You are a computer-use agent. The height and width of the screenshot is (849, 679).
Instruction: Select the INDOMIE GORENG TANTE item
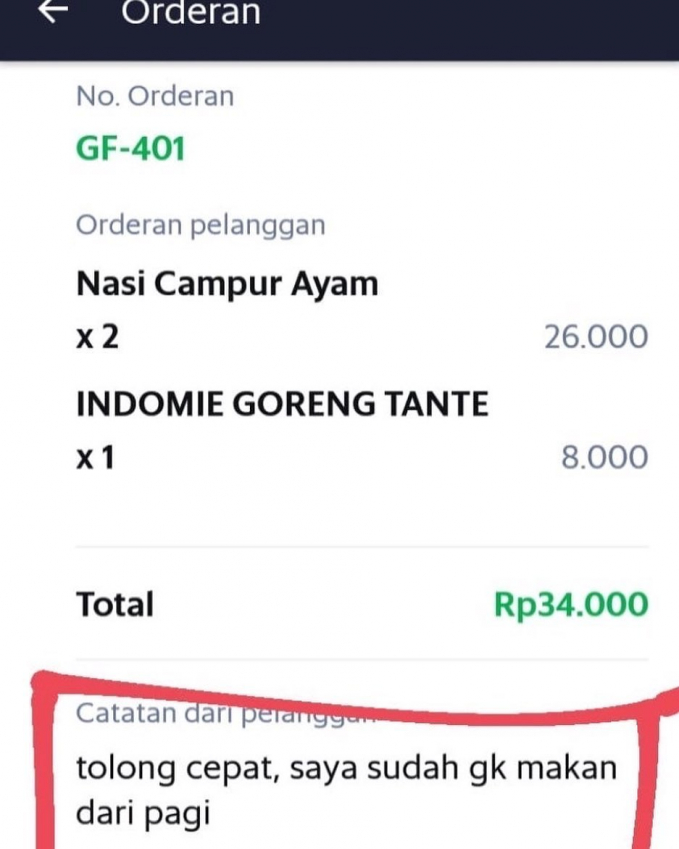tap(282, 404)
